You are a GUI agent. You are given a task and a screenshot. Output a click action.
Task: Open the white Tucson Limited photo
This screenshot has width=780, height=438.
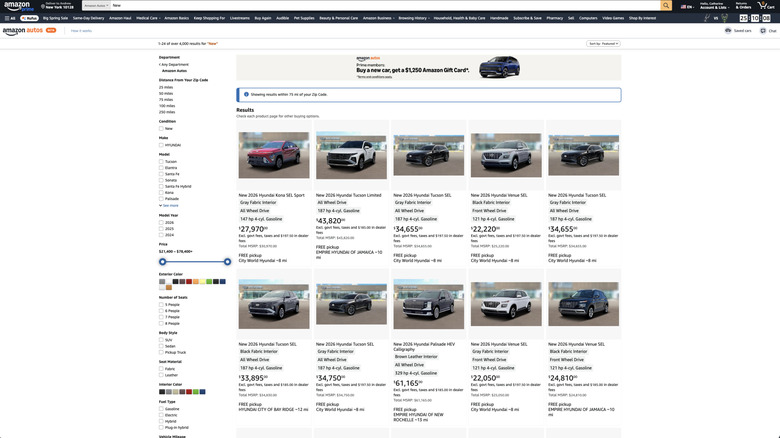tap(351, 155)
